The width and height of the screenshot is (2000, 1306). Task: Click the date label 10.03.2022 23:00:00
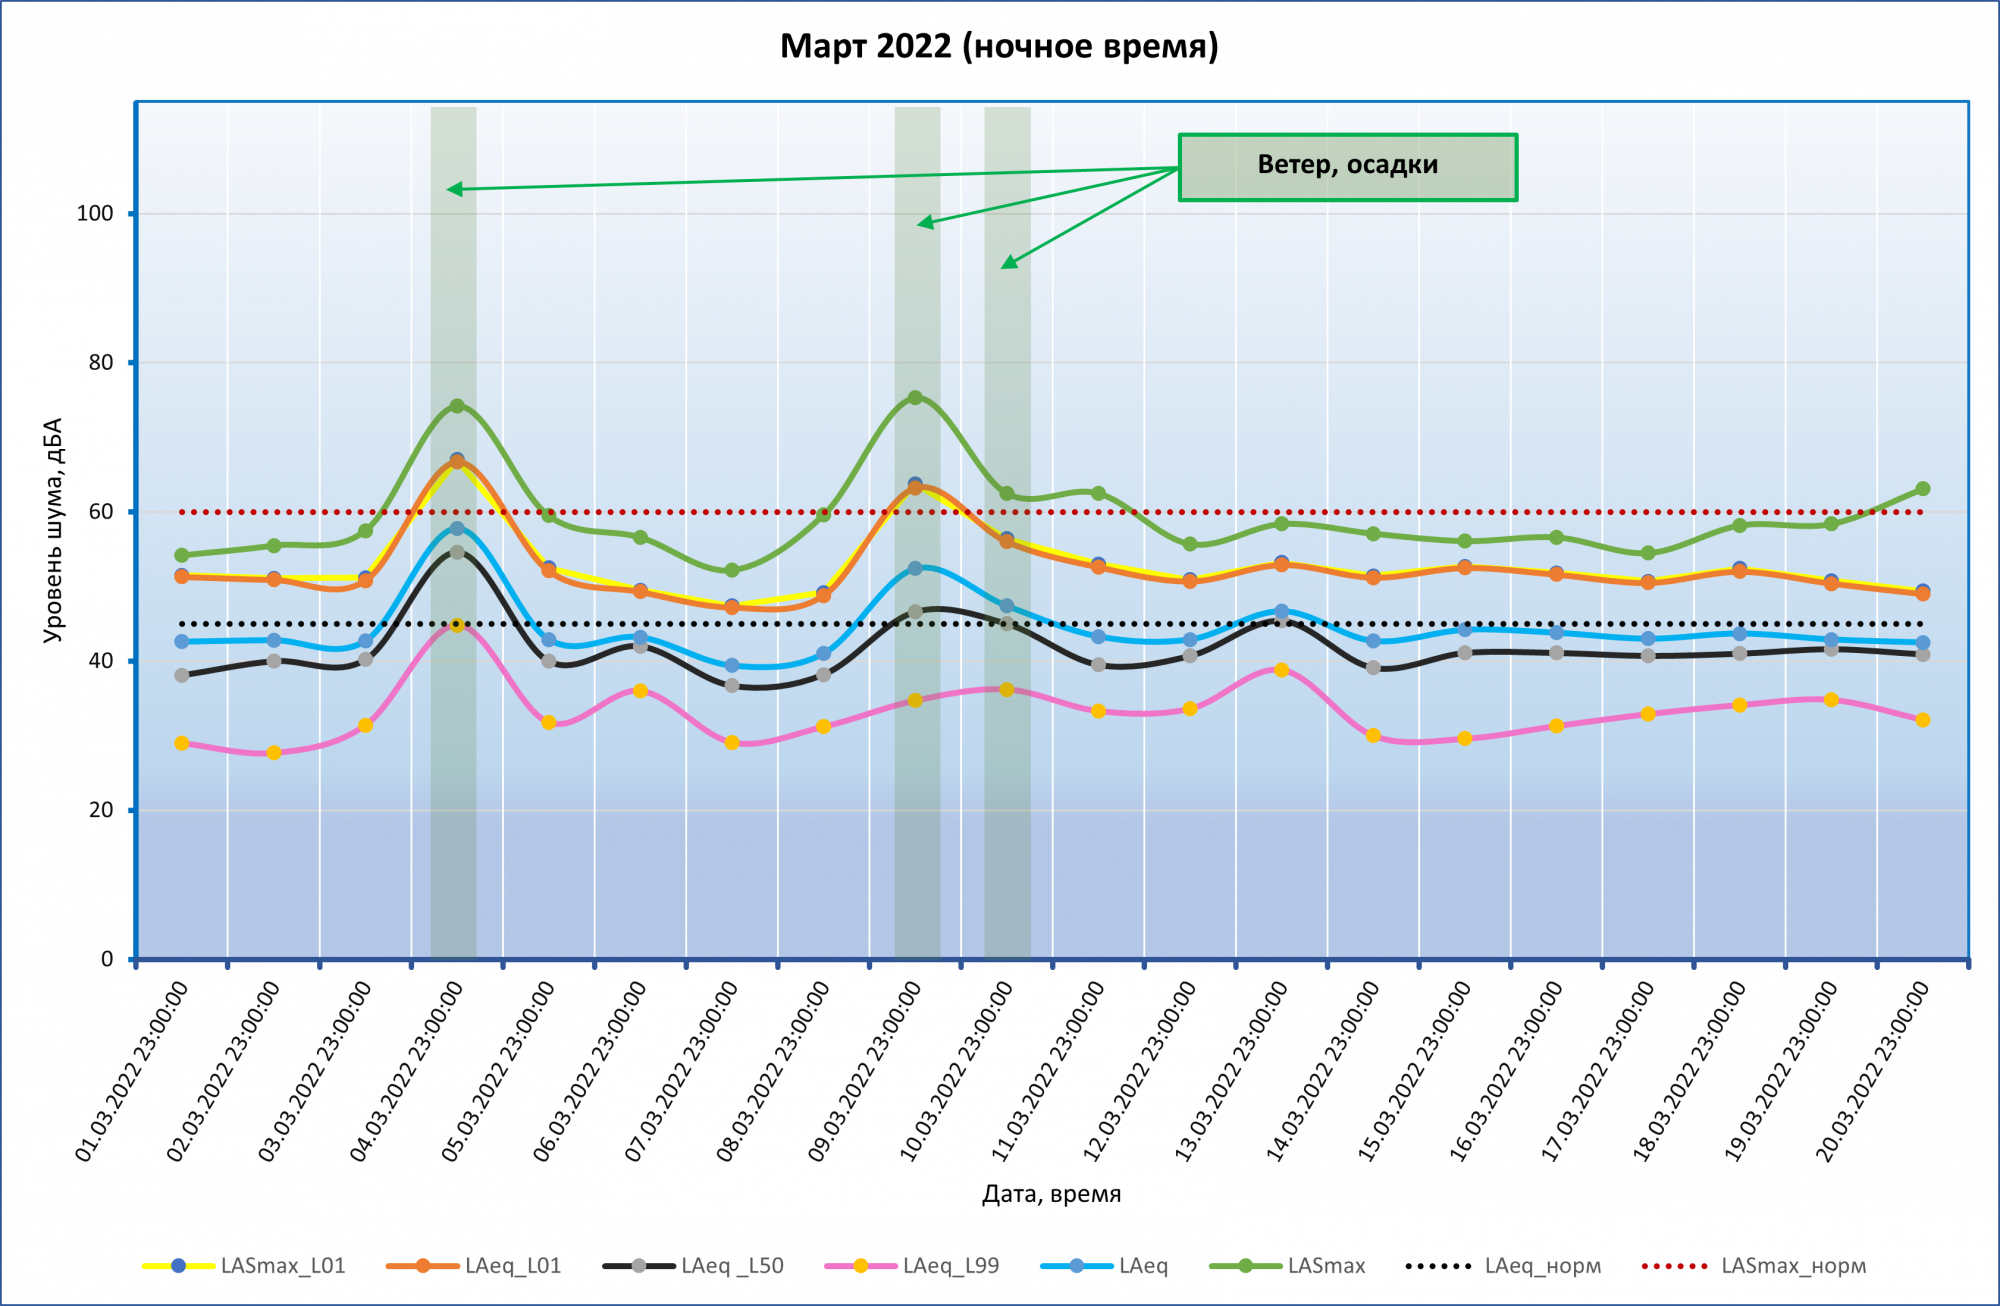pos(957,1072)
